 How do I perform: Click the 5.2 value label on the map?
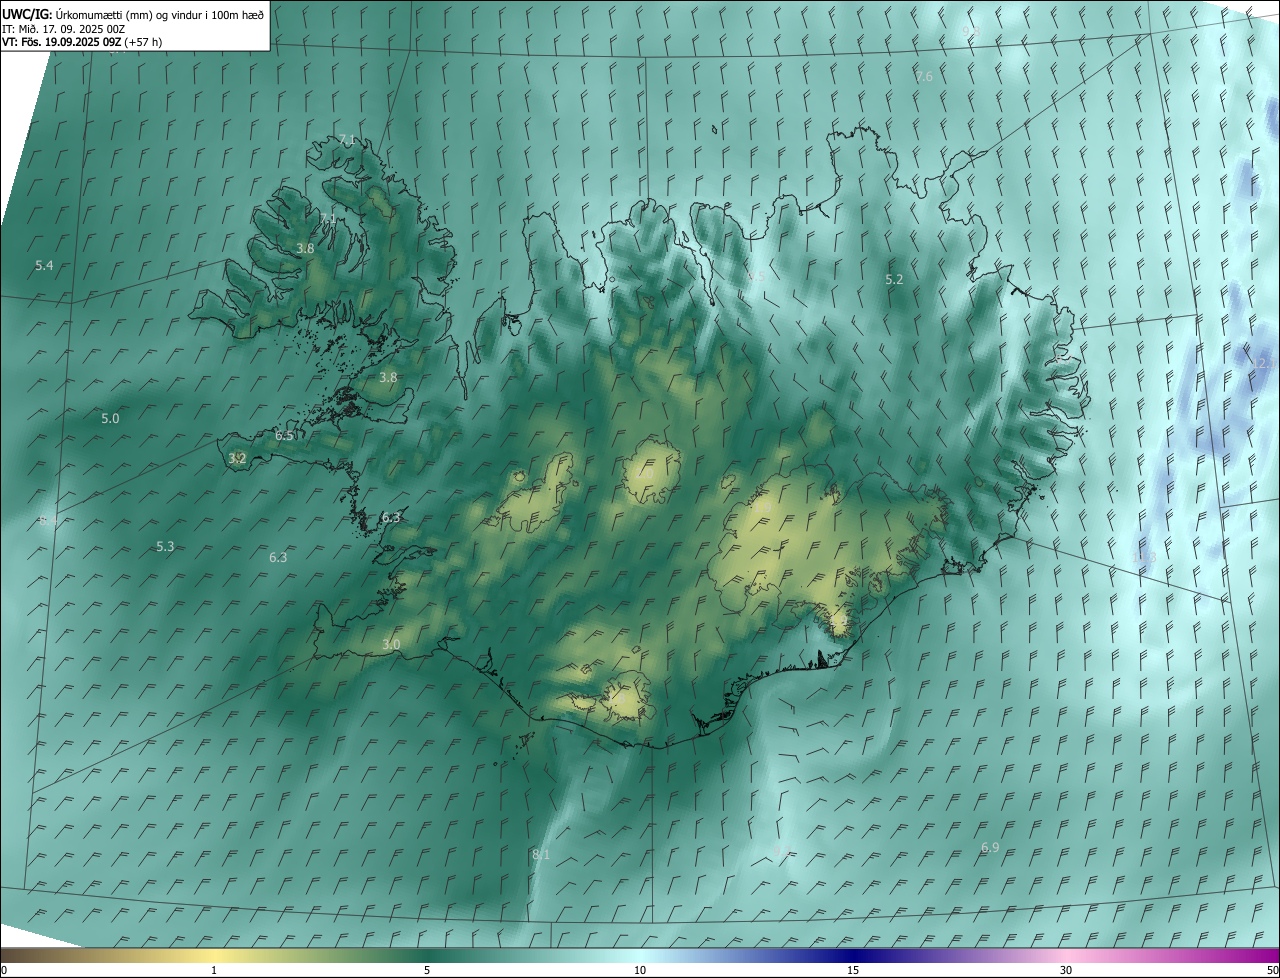894,280
